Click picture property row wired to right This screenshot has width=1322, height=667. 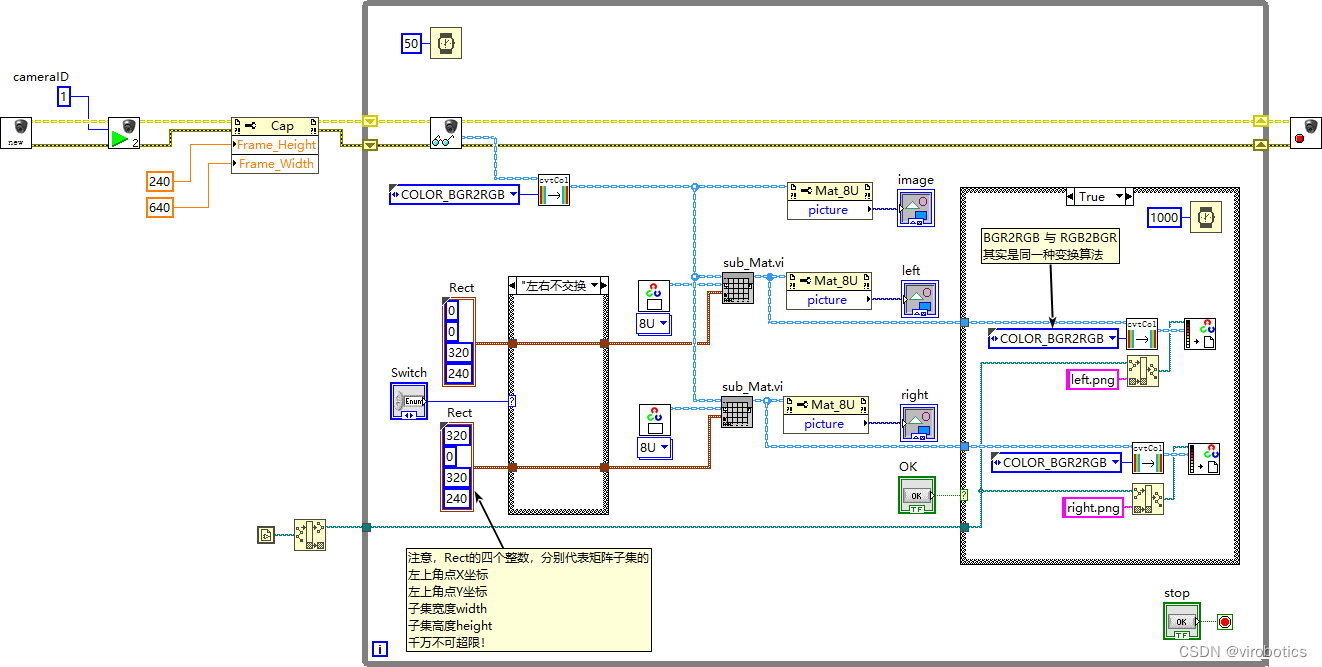pyautogui.click(x=826, y=423)
